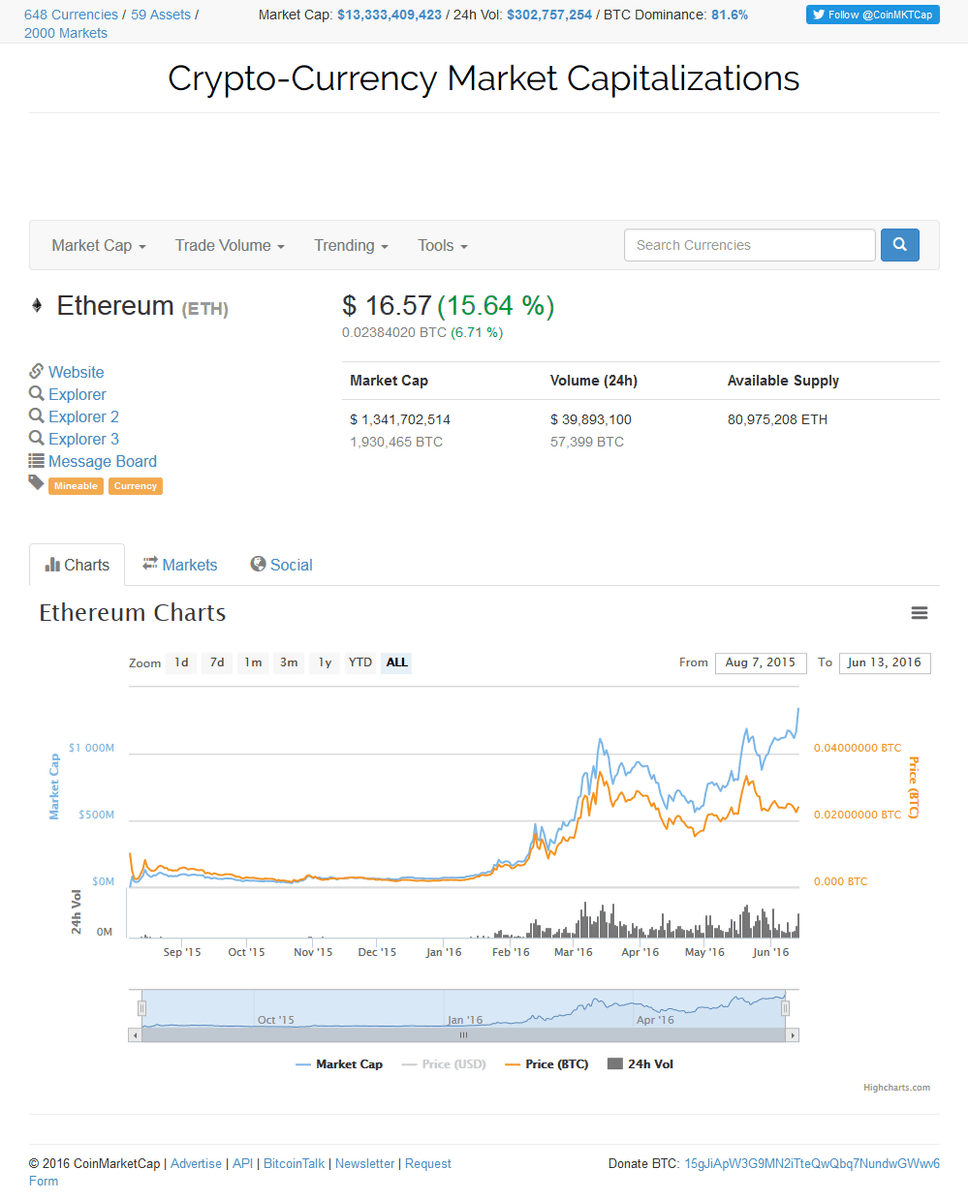Click the navigator horizontal scrollbar thumb
This screenshot has height=1200, width=968.
(464, 1035)
